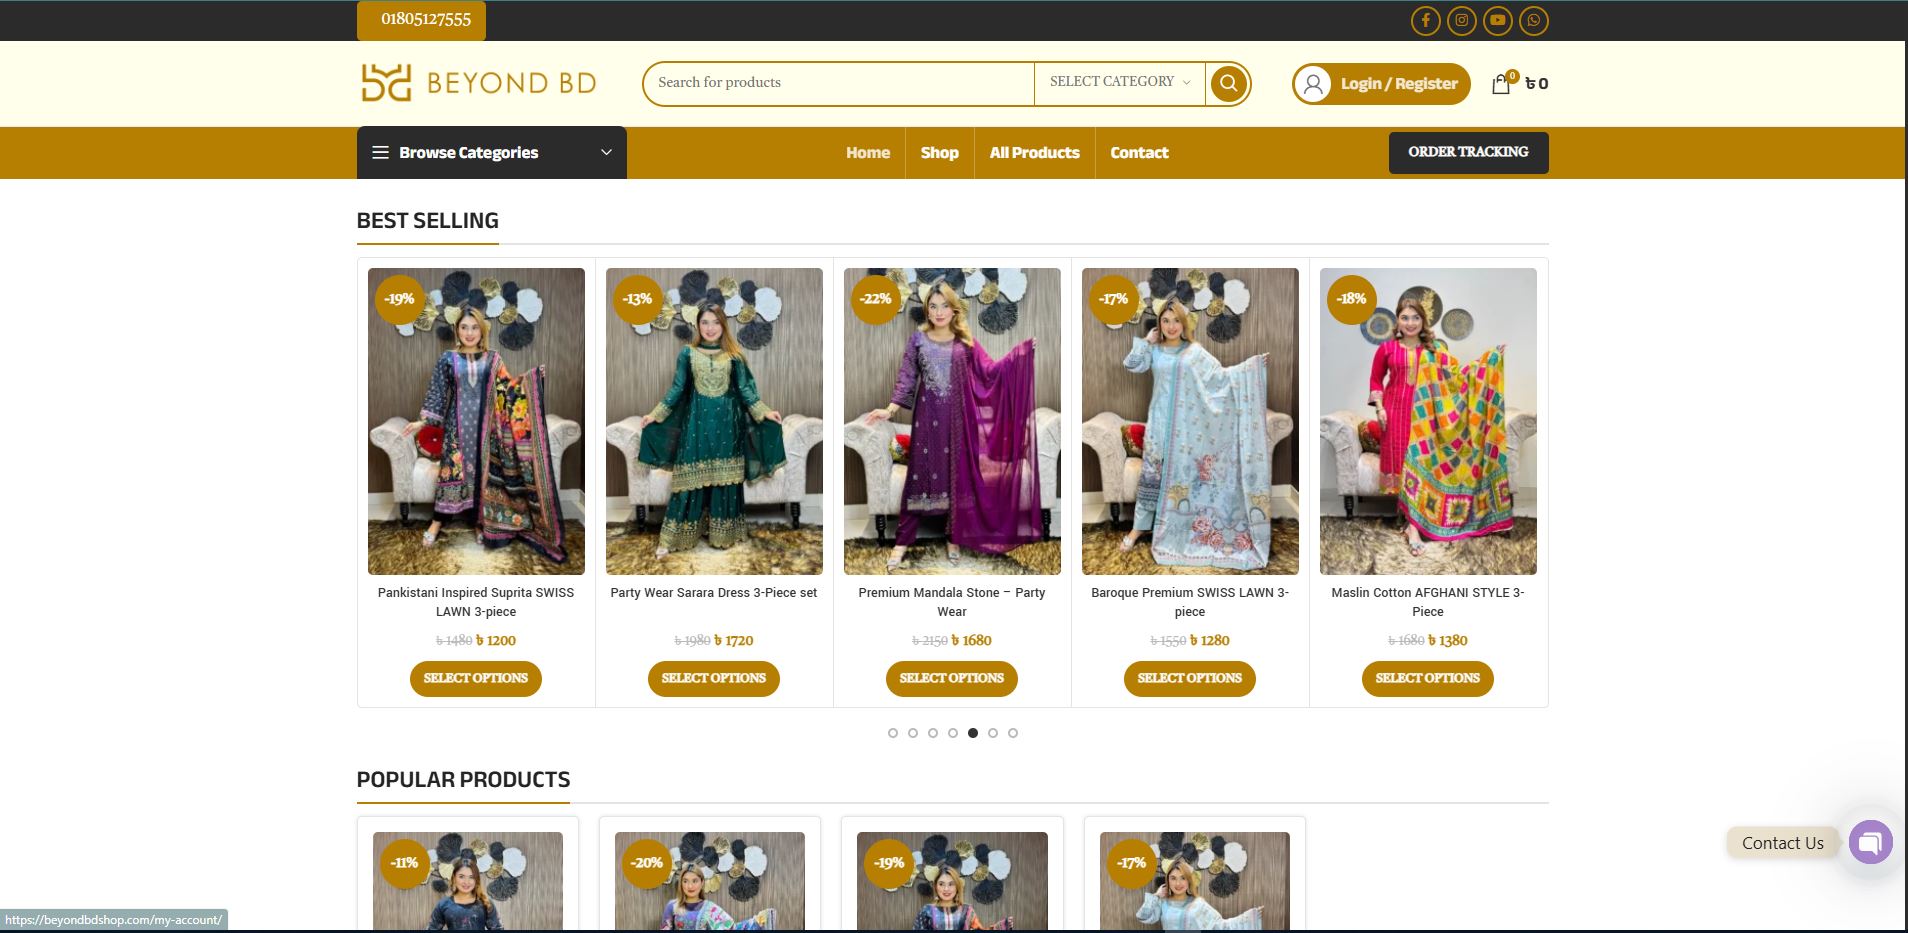Expand the Select Category dropdown

click(1119, 82)
